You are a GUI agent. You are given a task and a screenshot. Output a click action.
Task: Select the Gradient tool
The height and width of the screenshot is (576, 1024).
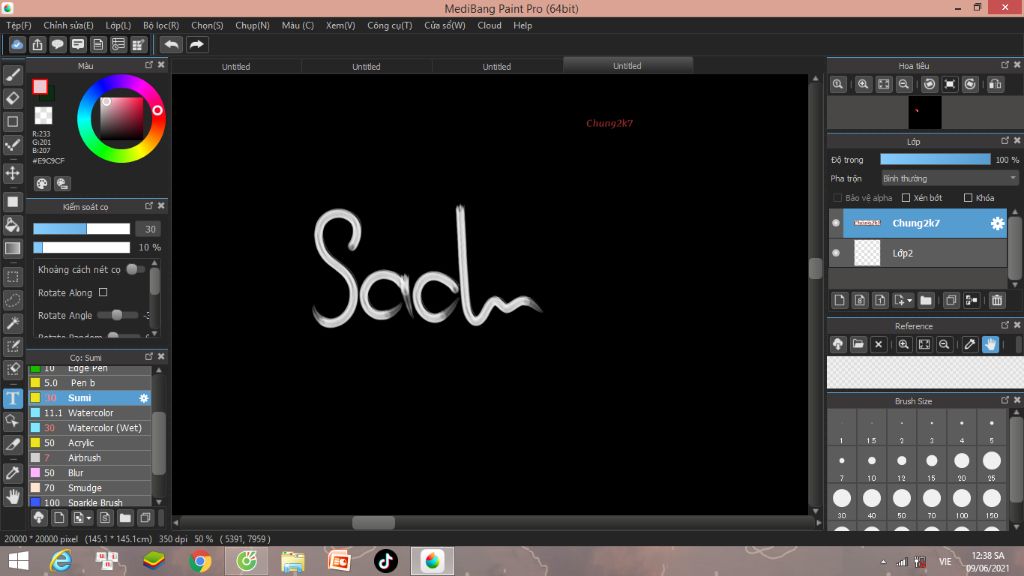click(12, 248)
